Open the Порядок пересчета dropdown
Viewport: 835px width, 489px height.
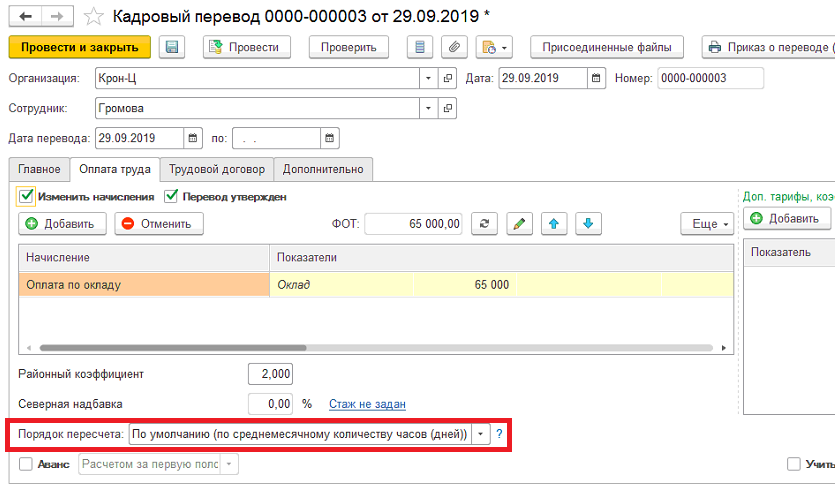(x=480, y=434)
